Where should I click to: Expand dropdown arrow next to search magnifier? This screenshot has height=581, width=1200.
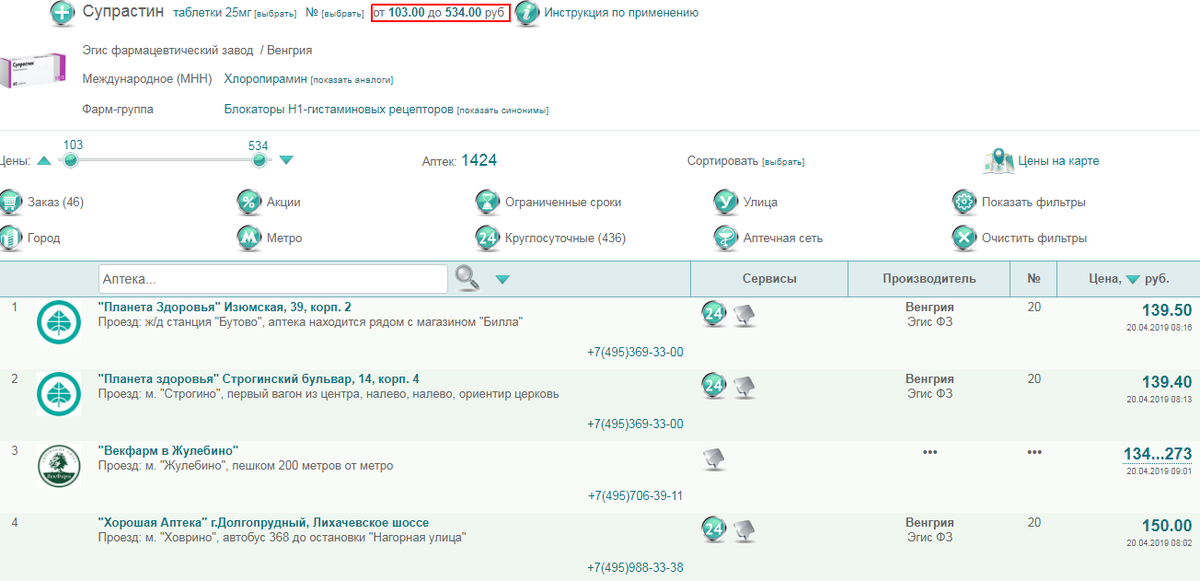502,279
